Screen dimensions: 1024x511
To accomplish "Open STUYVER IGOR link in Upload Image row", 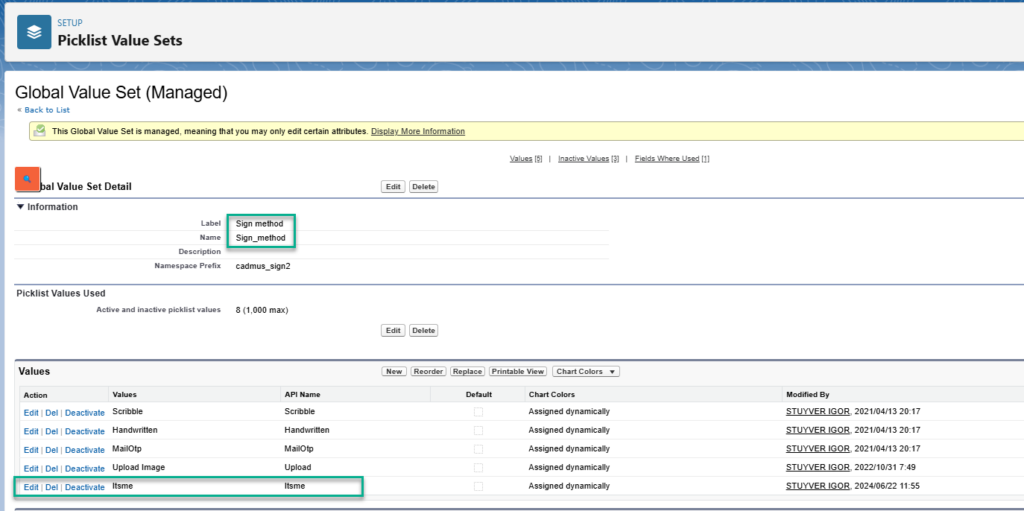I will pos(818,467).
